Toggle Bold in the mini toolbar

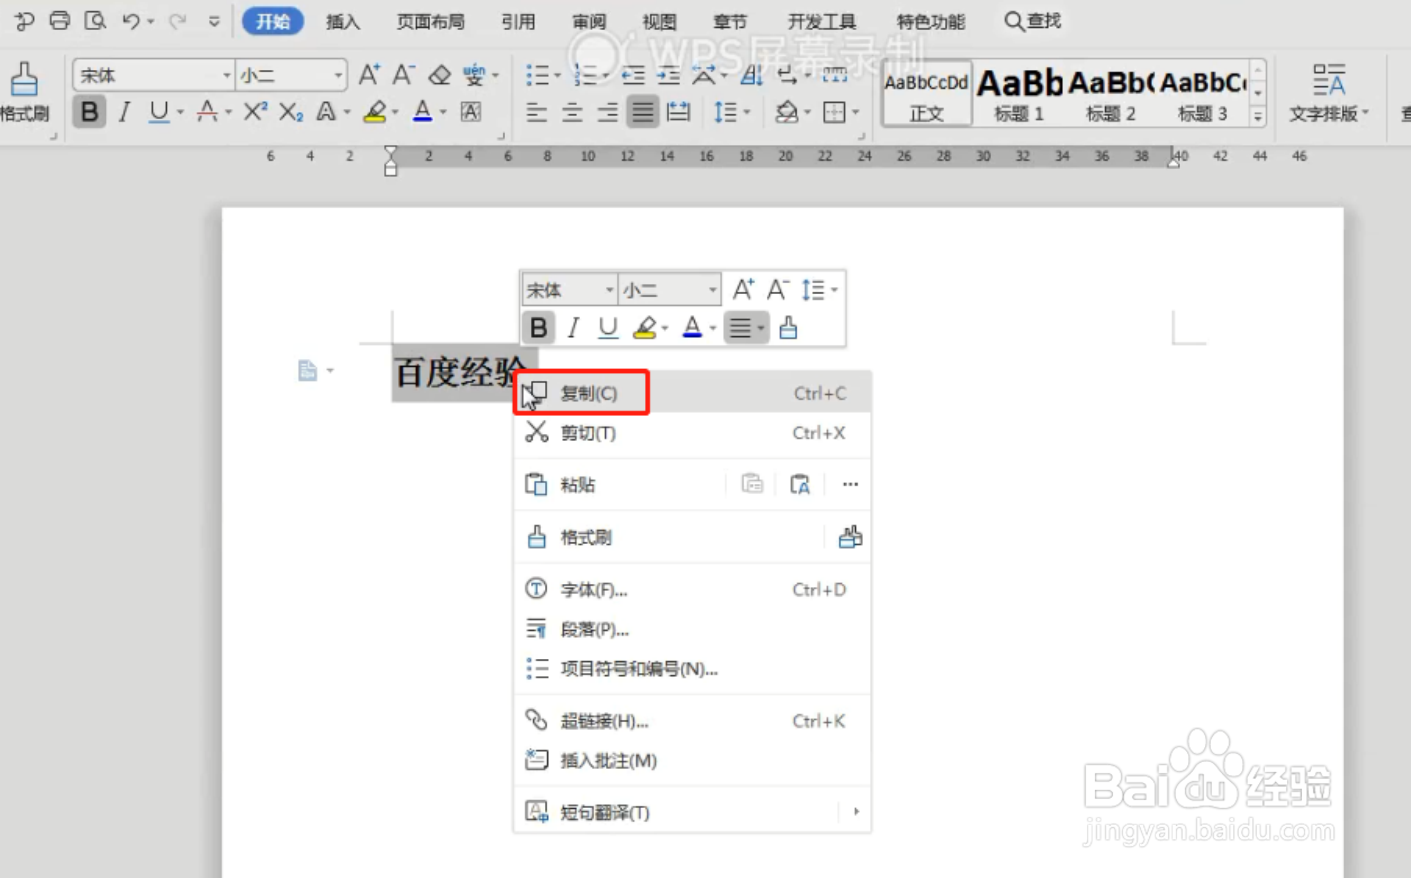coord(538,328)
